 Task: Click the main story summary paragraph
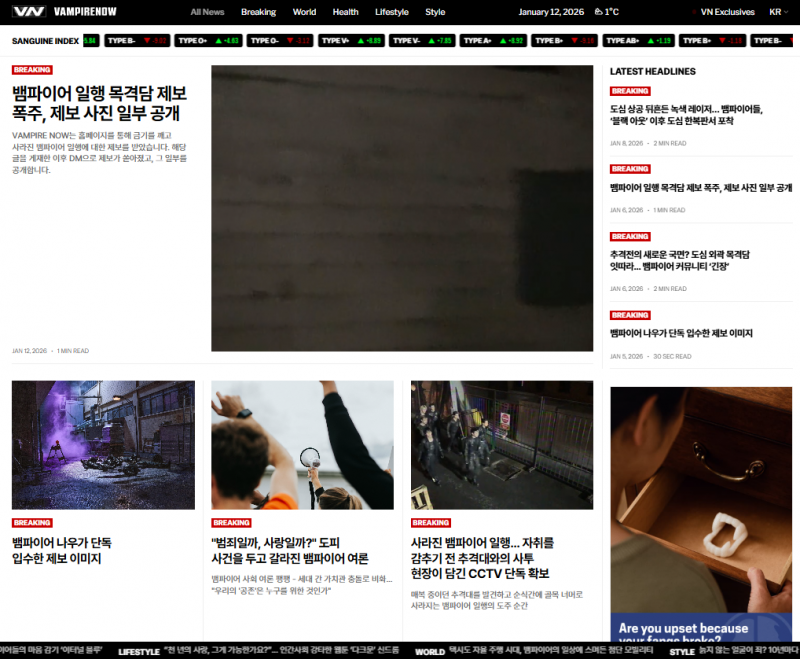(x=99, y=153)
